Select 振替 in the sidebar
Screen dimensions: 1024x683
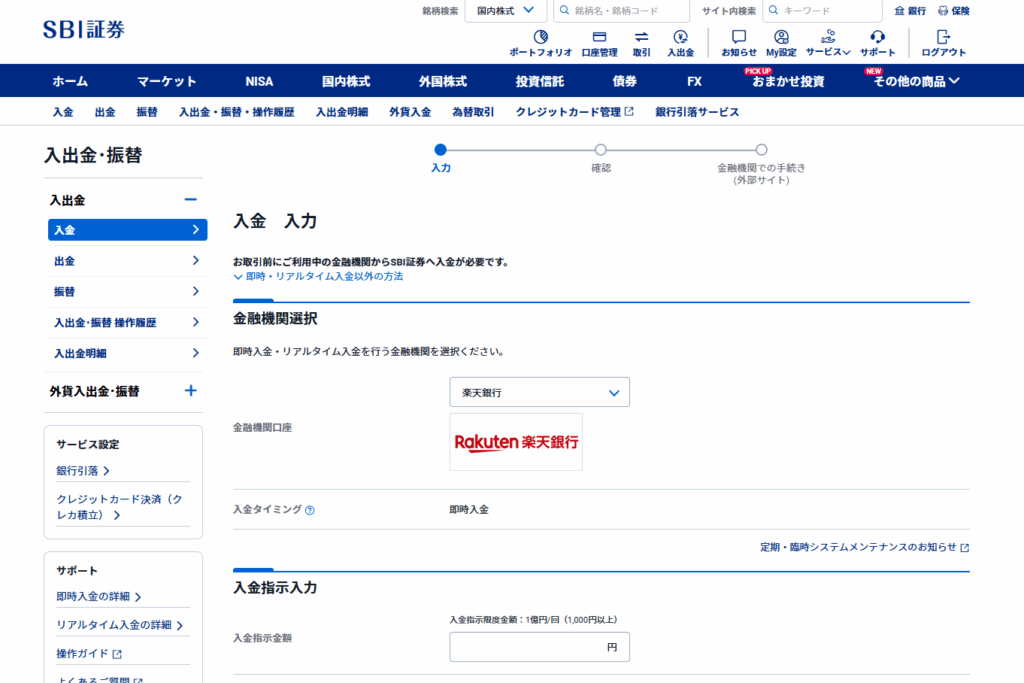127,292
